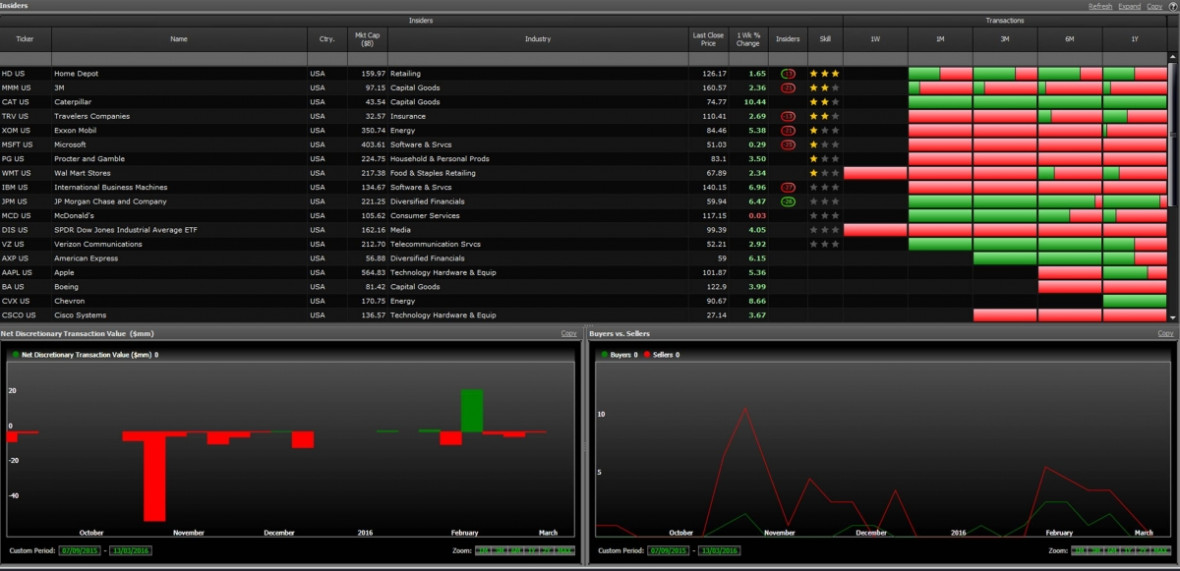Click the Boeing row name

tap(66, 287)
